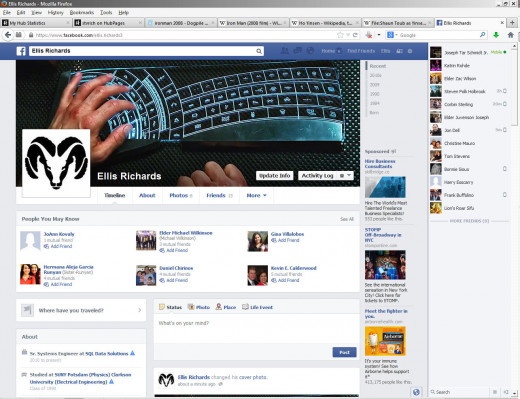Click the green downloads arrow icon

(x=496, y=35)
